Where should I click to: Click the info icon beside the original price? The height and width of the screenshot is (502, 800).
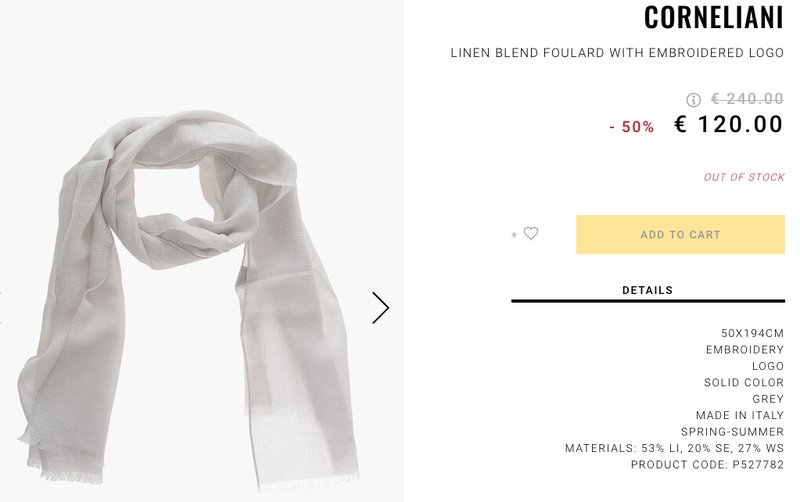(694, 100)
